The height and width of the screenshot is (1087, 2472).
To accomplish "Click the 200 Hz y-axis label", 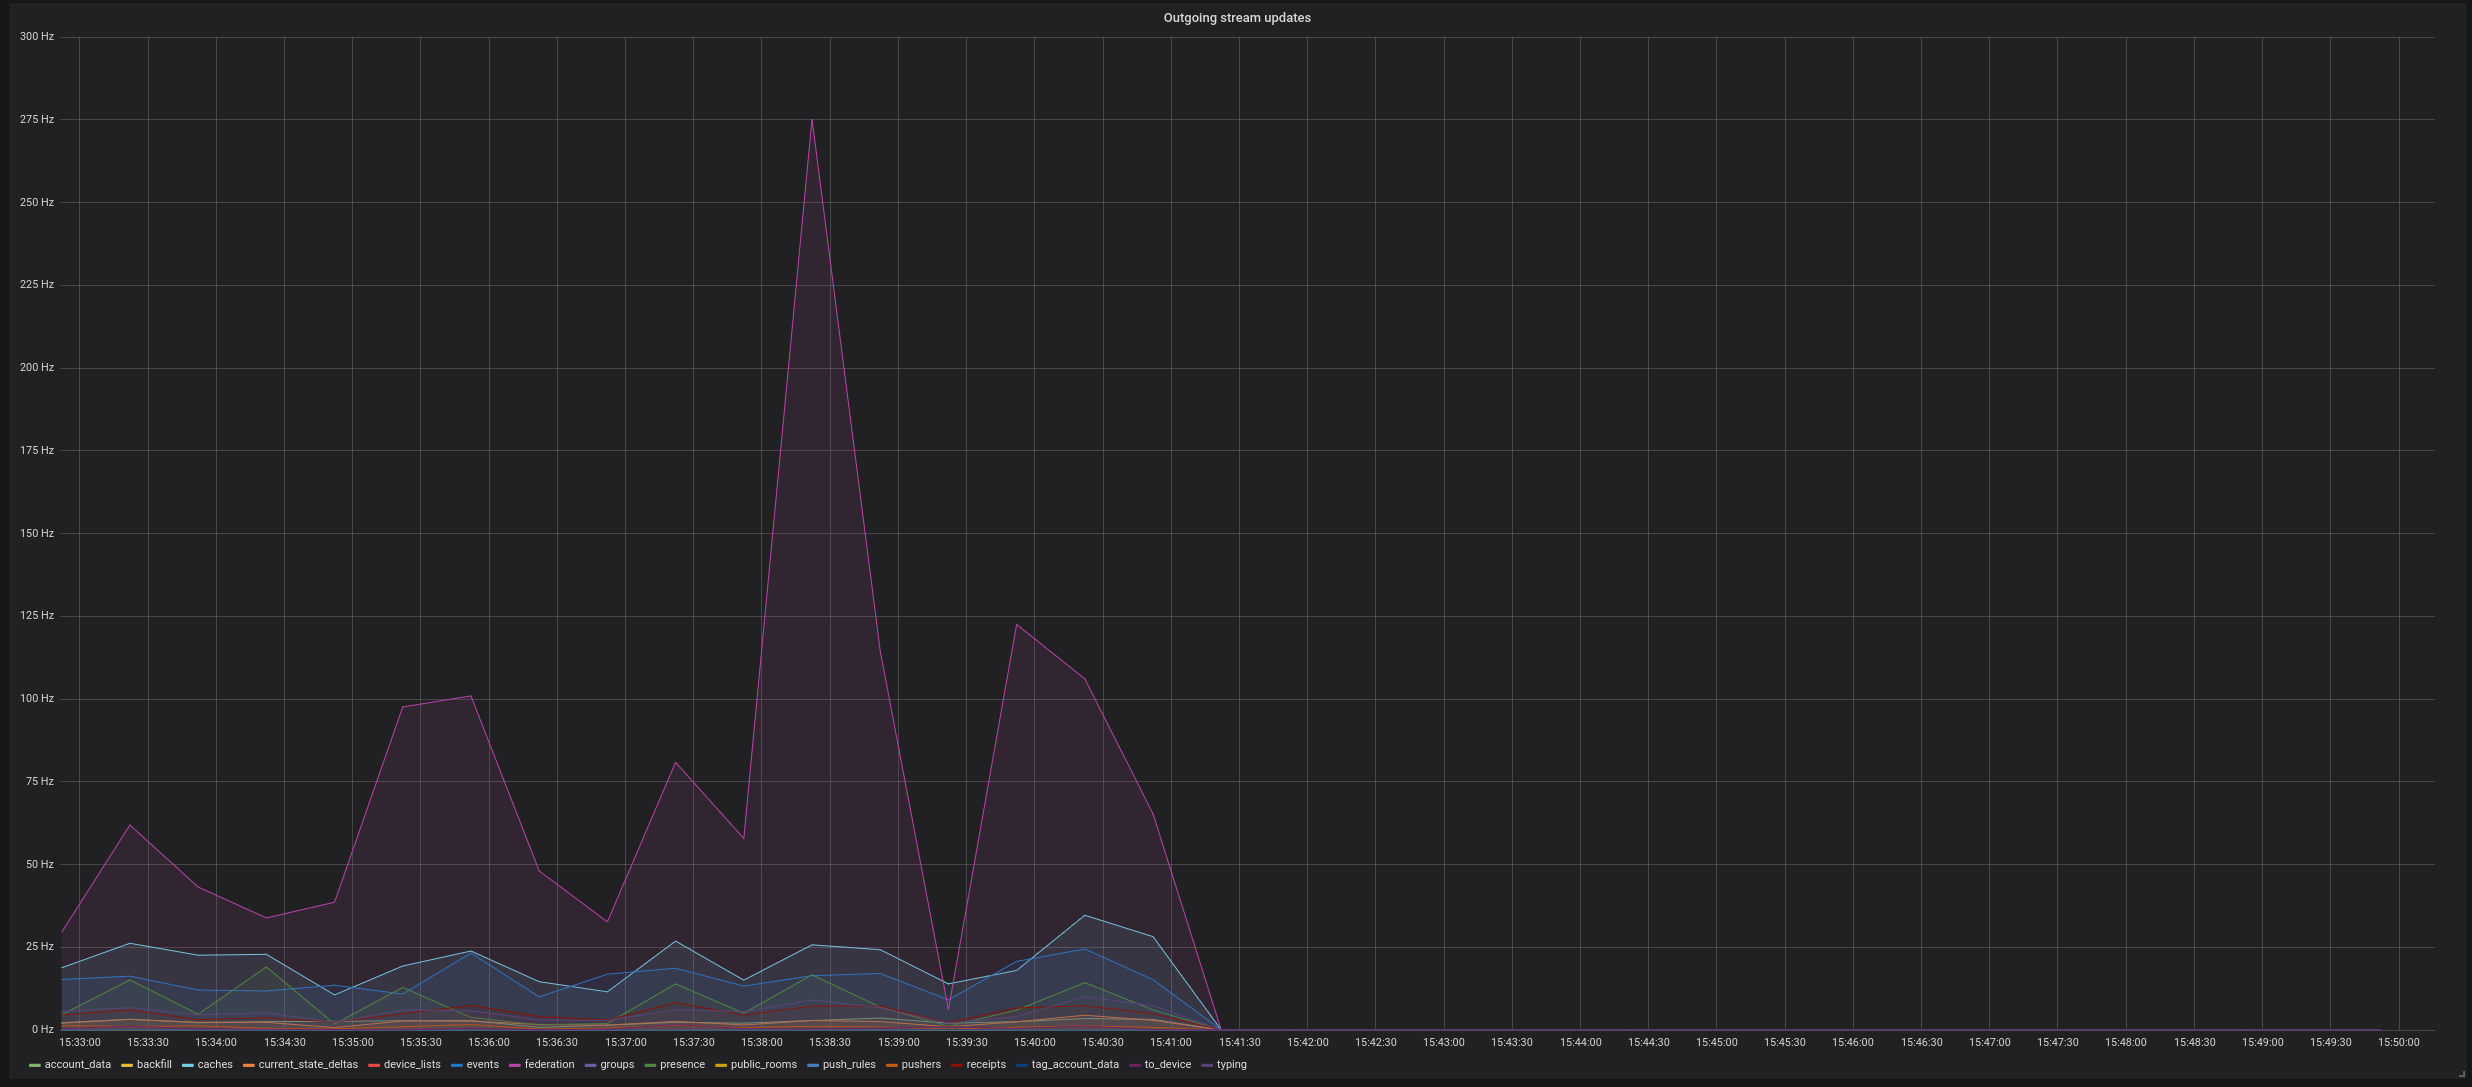I will 36,368.
